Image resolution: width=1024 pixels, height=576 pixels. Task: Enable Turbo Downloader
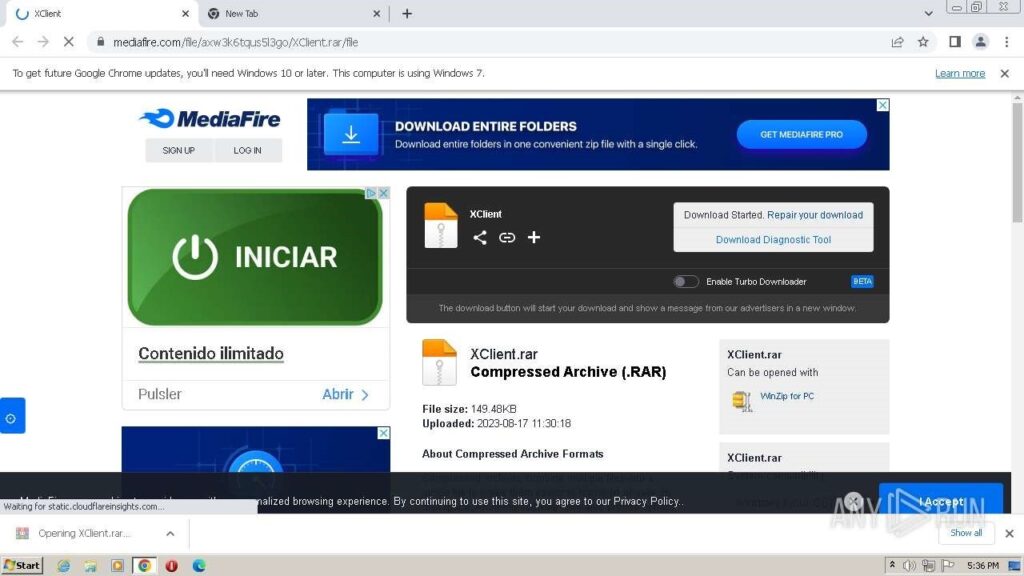[686, 281]
